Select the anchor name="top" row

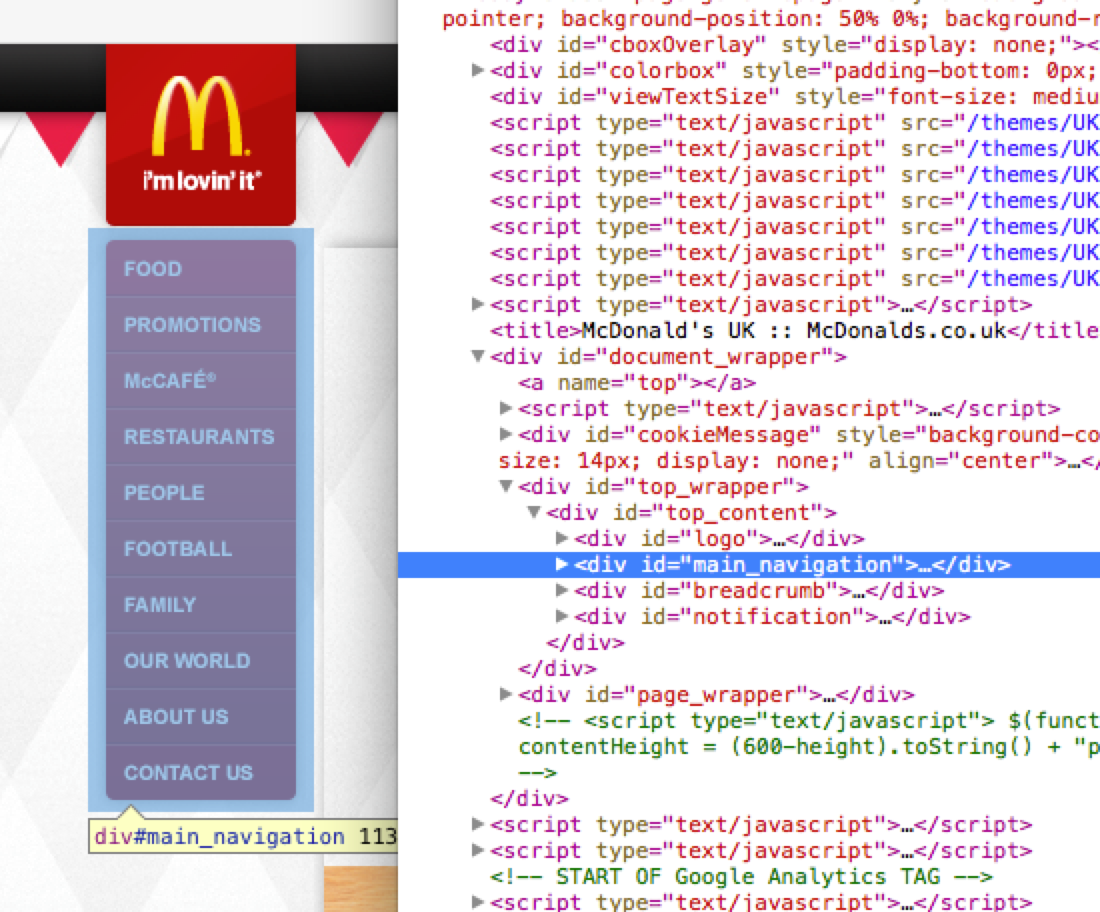[637, 383]
